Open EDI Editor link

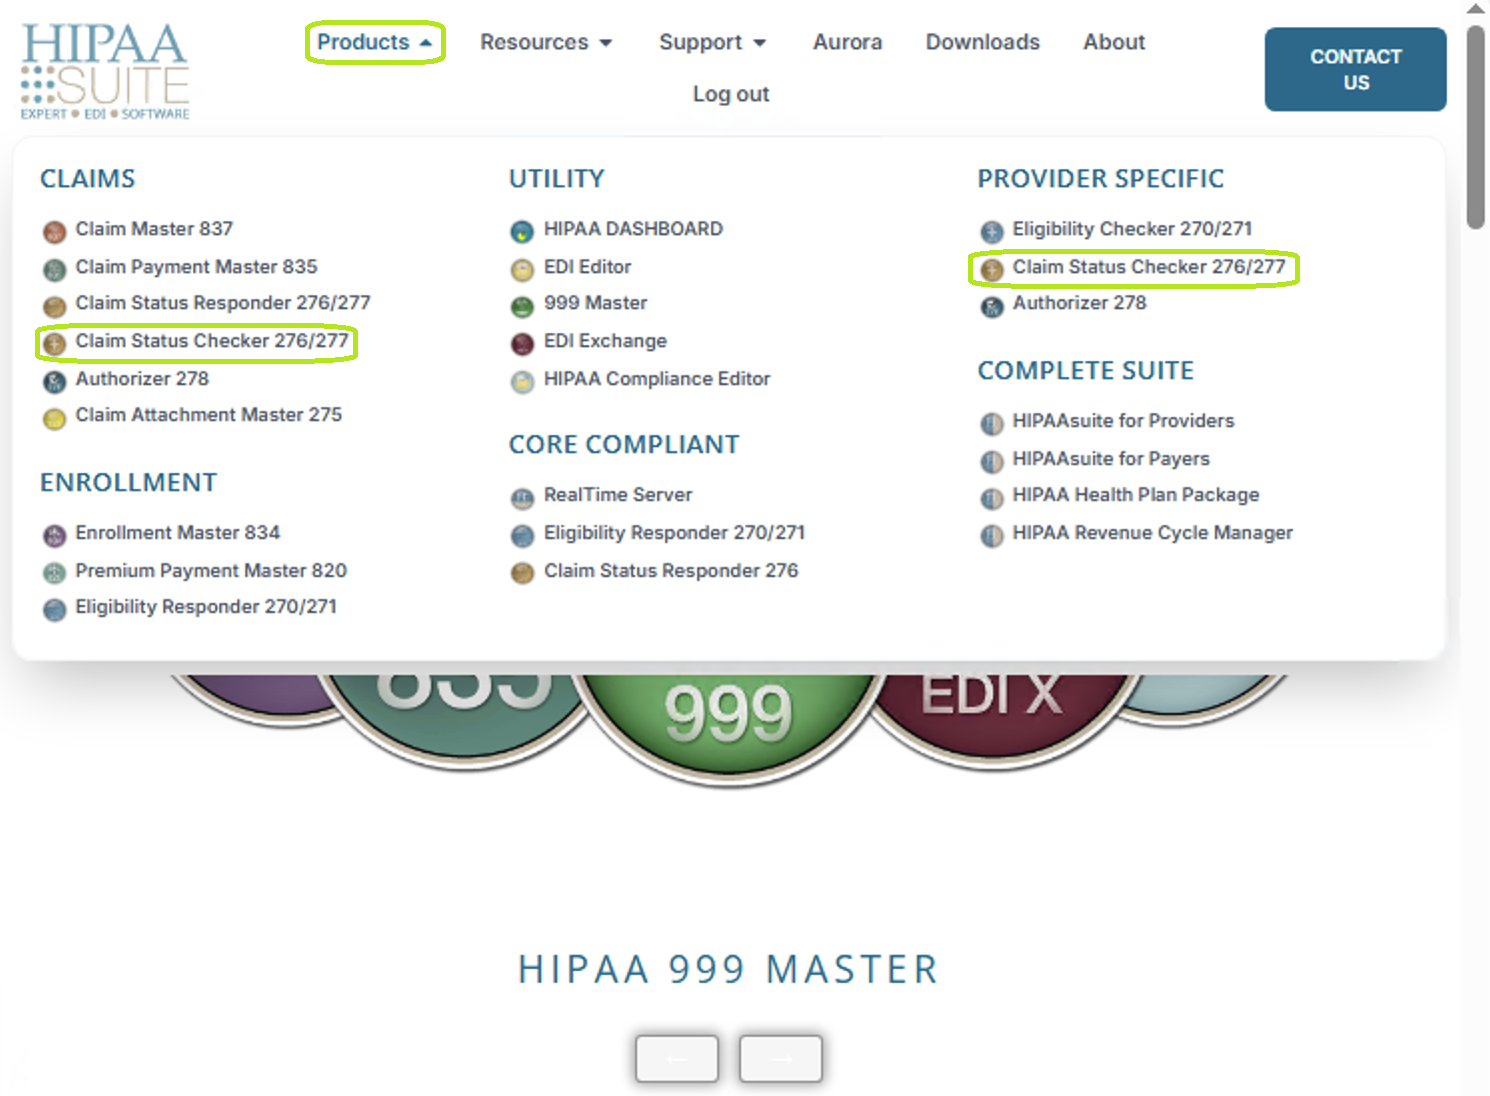587,267
